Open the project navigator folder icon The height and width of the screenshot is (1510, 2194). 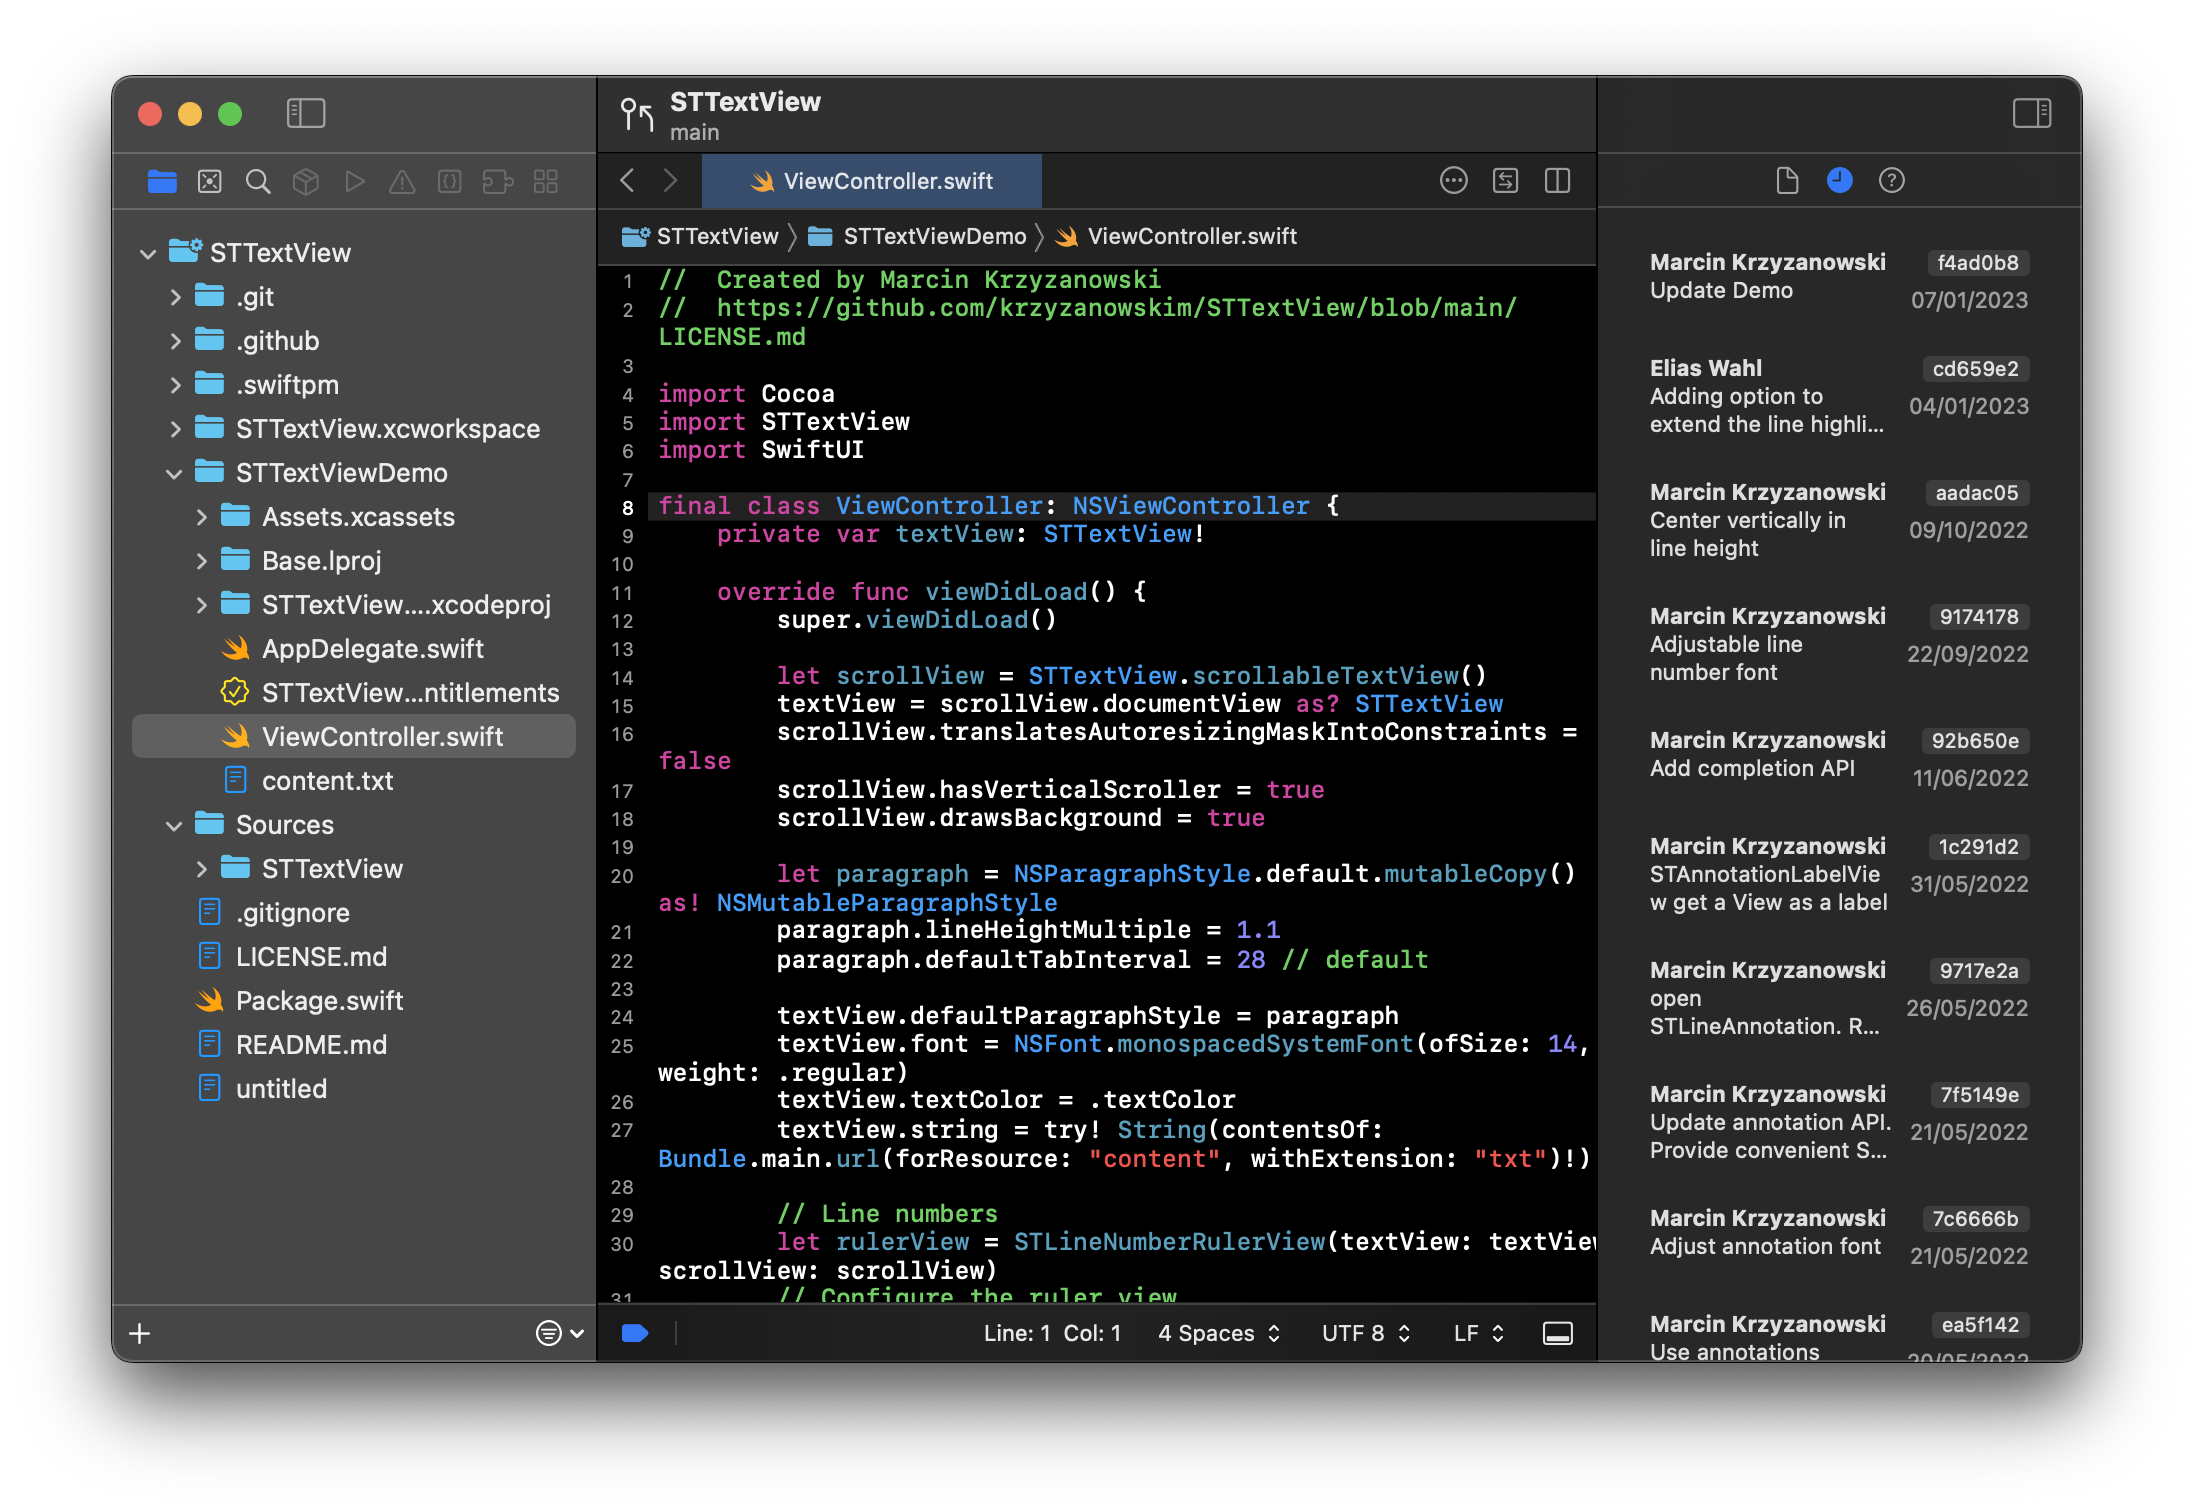162,181
